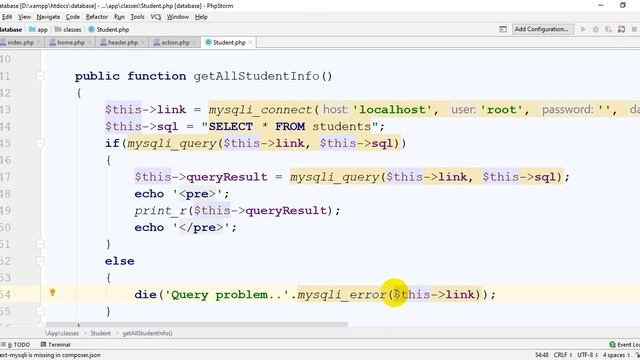The height and width of the screenshot is (360, 640).
Task: Click the yellow intention lightbulb on line 54
Action: (52, 292)
